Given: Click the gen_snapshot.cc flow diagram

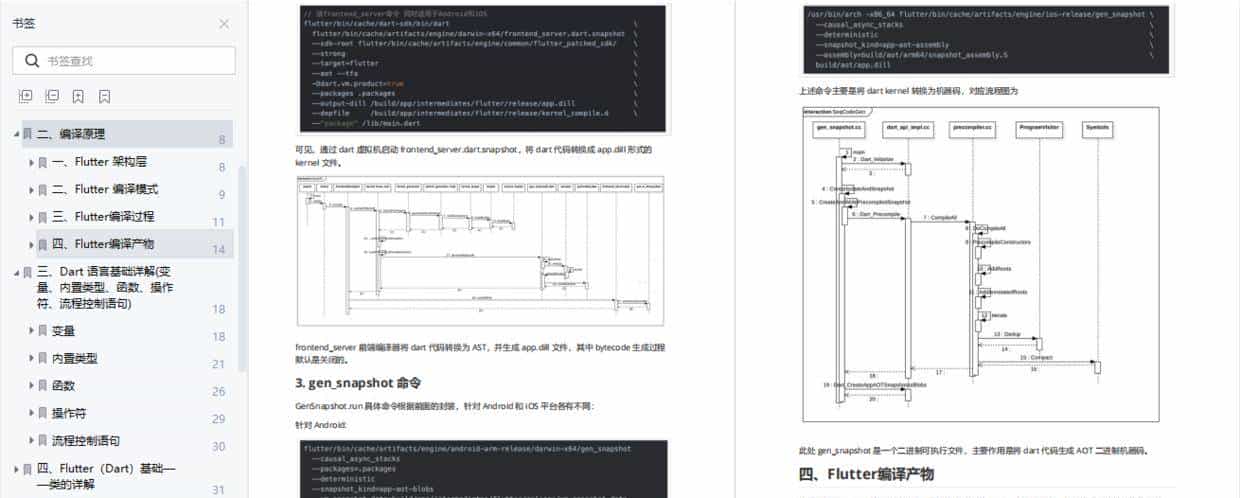Looking at the screenshot, I should pos(979,263).
